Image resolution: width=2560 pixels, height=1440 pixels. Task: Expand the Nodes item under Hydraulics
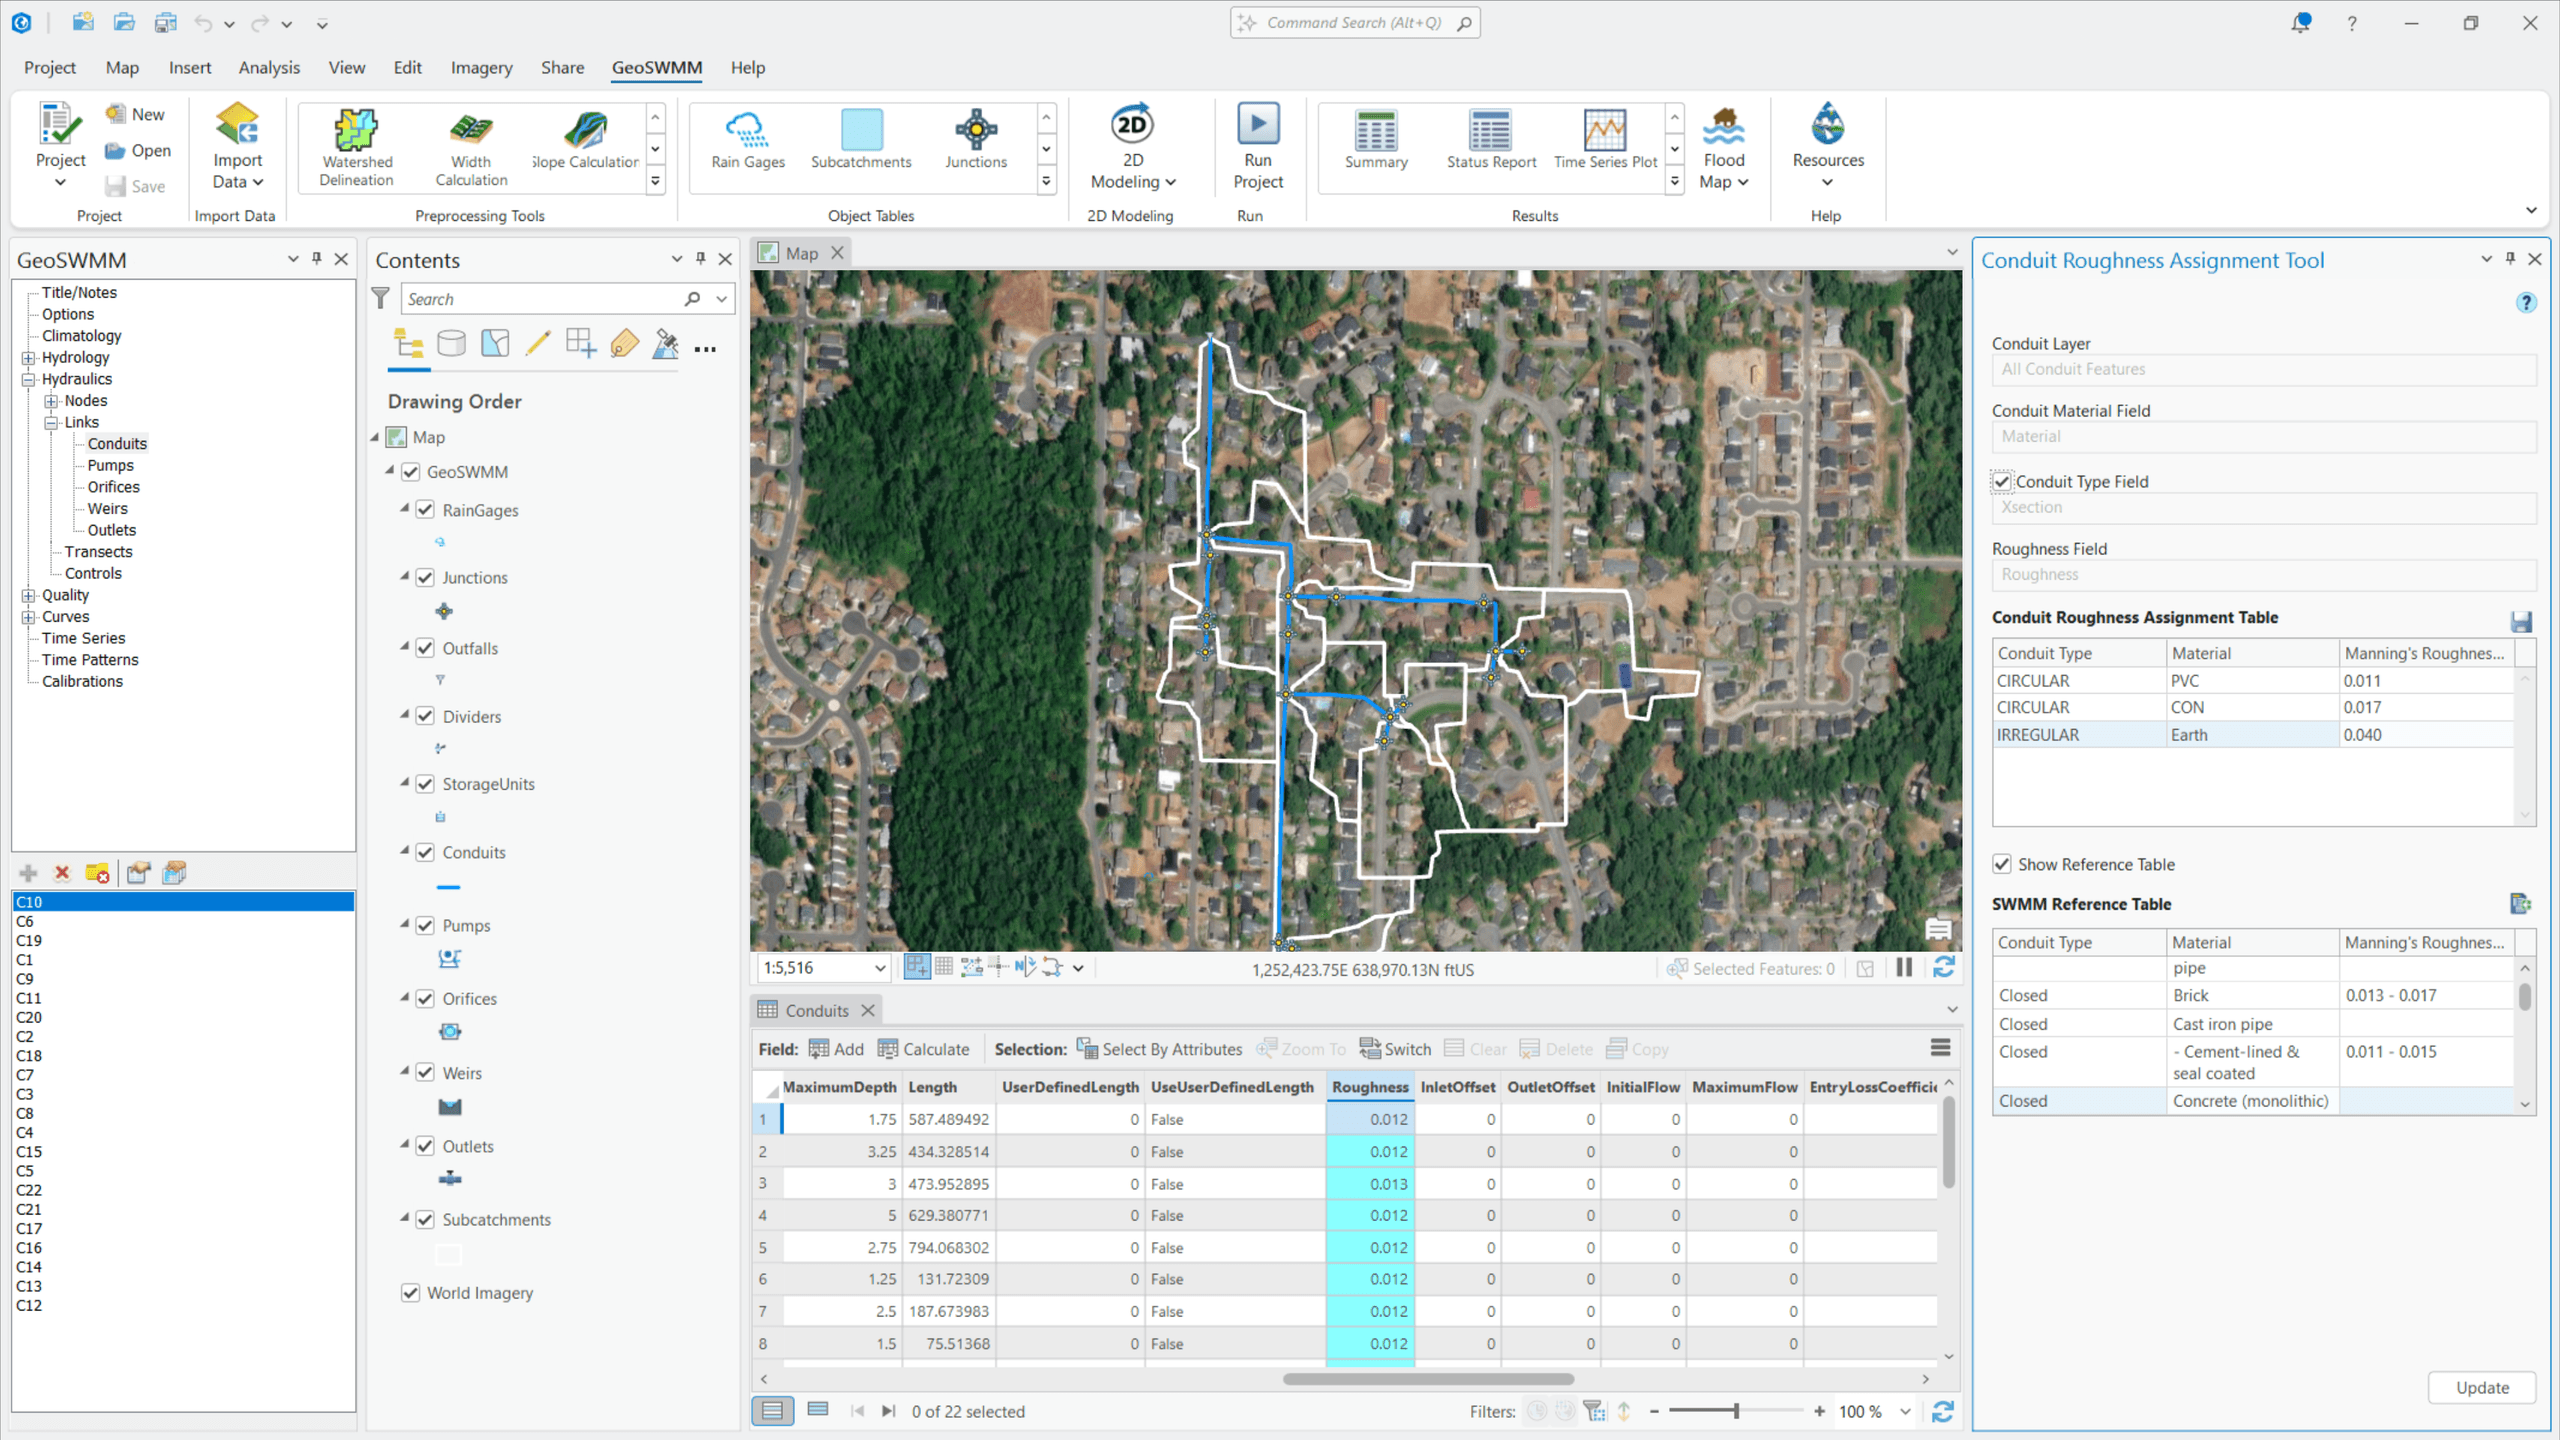click(52, 400)
